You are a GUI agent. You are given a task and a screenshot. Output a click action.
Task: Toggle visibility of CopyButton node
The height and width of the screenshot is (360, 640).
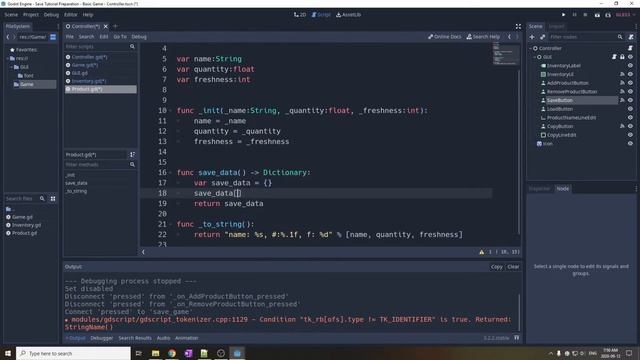(x=630, y=126)
